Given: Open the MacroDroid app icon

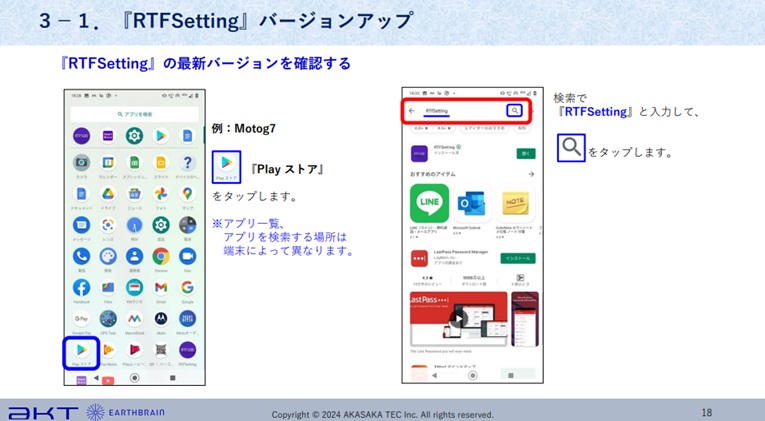Looking at the screenshot, I should pyautogui.click(x=134, y=319).
